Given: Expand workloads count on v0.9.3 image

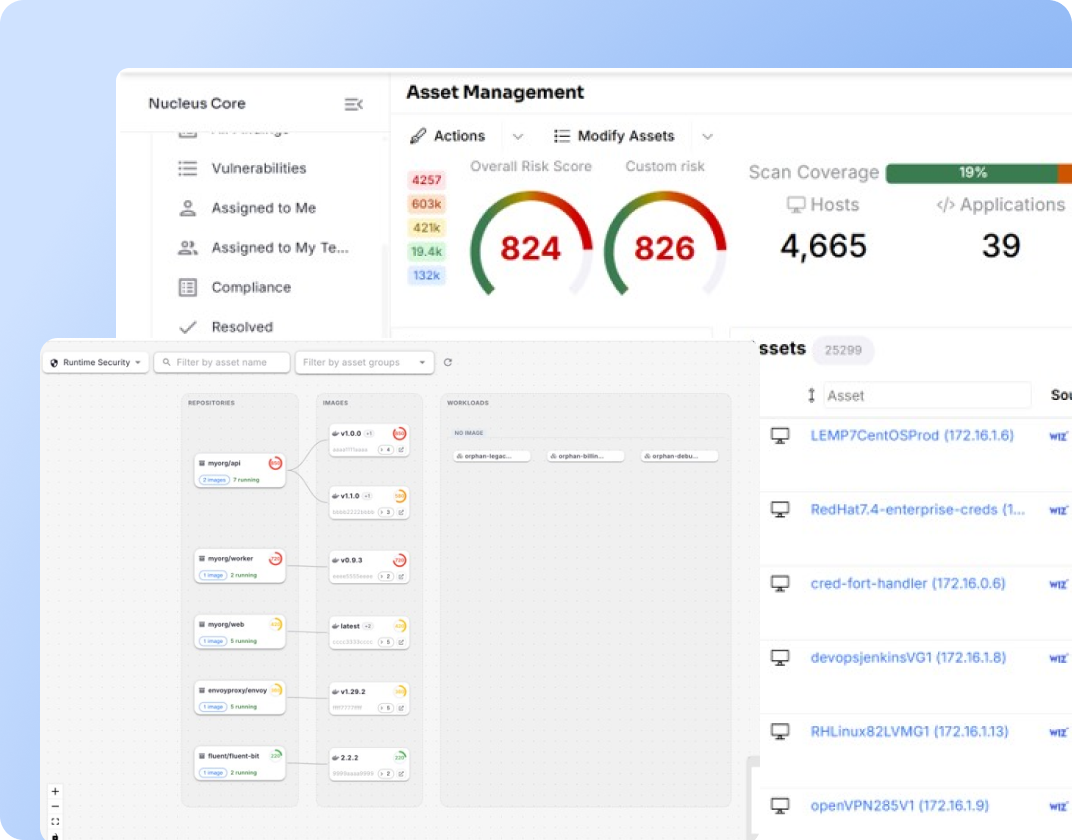Looking at the screenshot, I should coord(386,576).
